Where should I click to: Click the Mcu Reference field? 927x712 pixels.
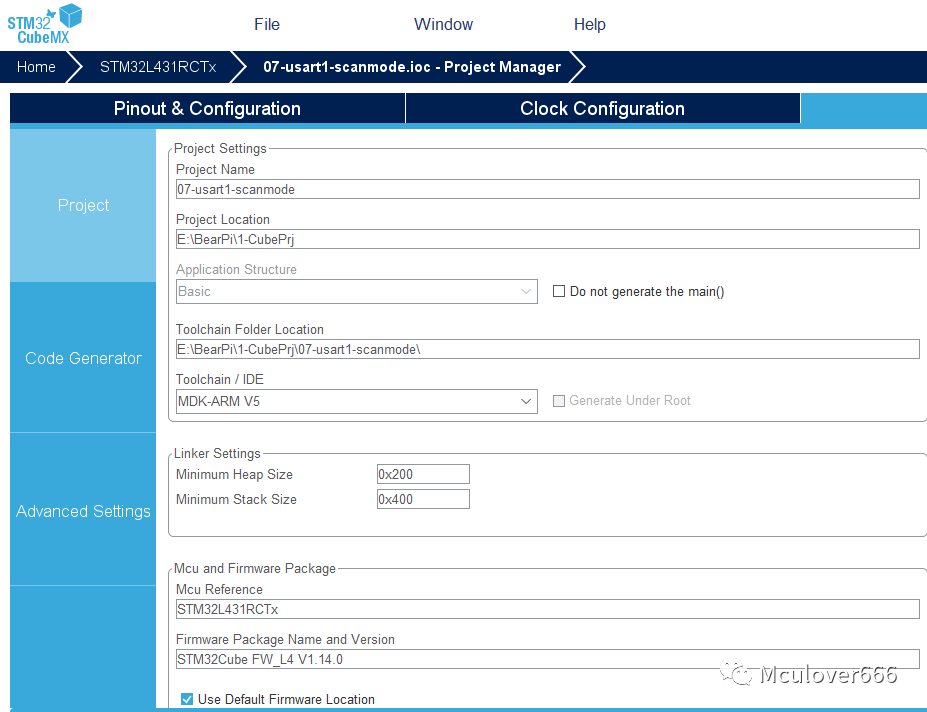tap(547, 609)
